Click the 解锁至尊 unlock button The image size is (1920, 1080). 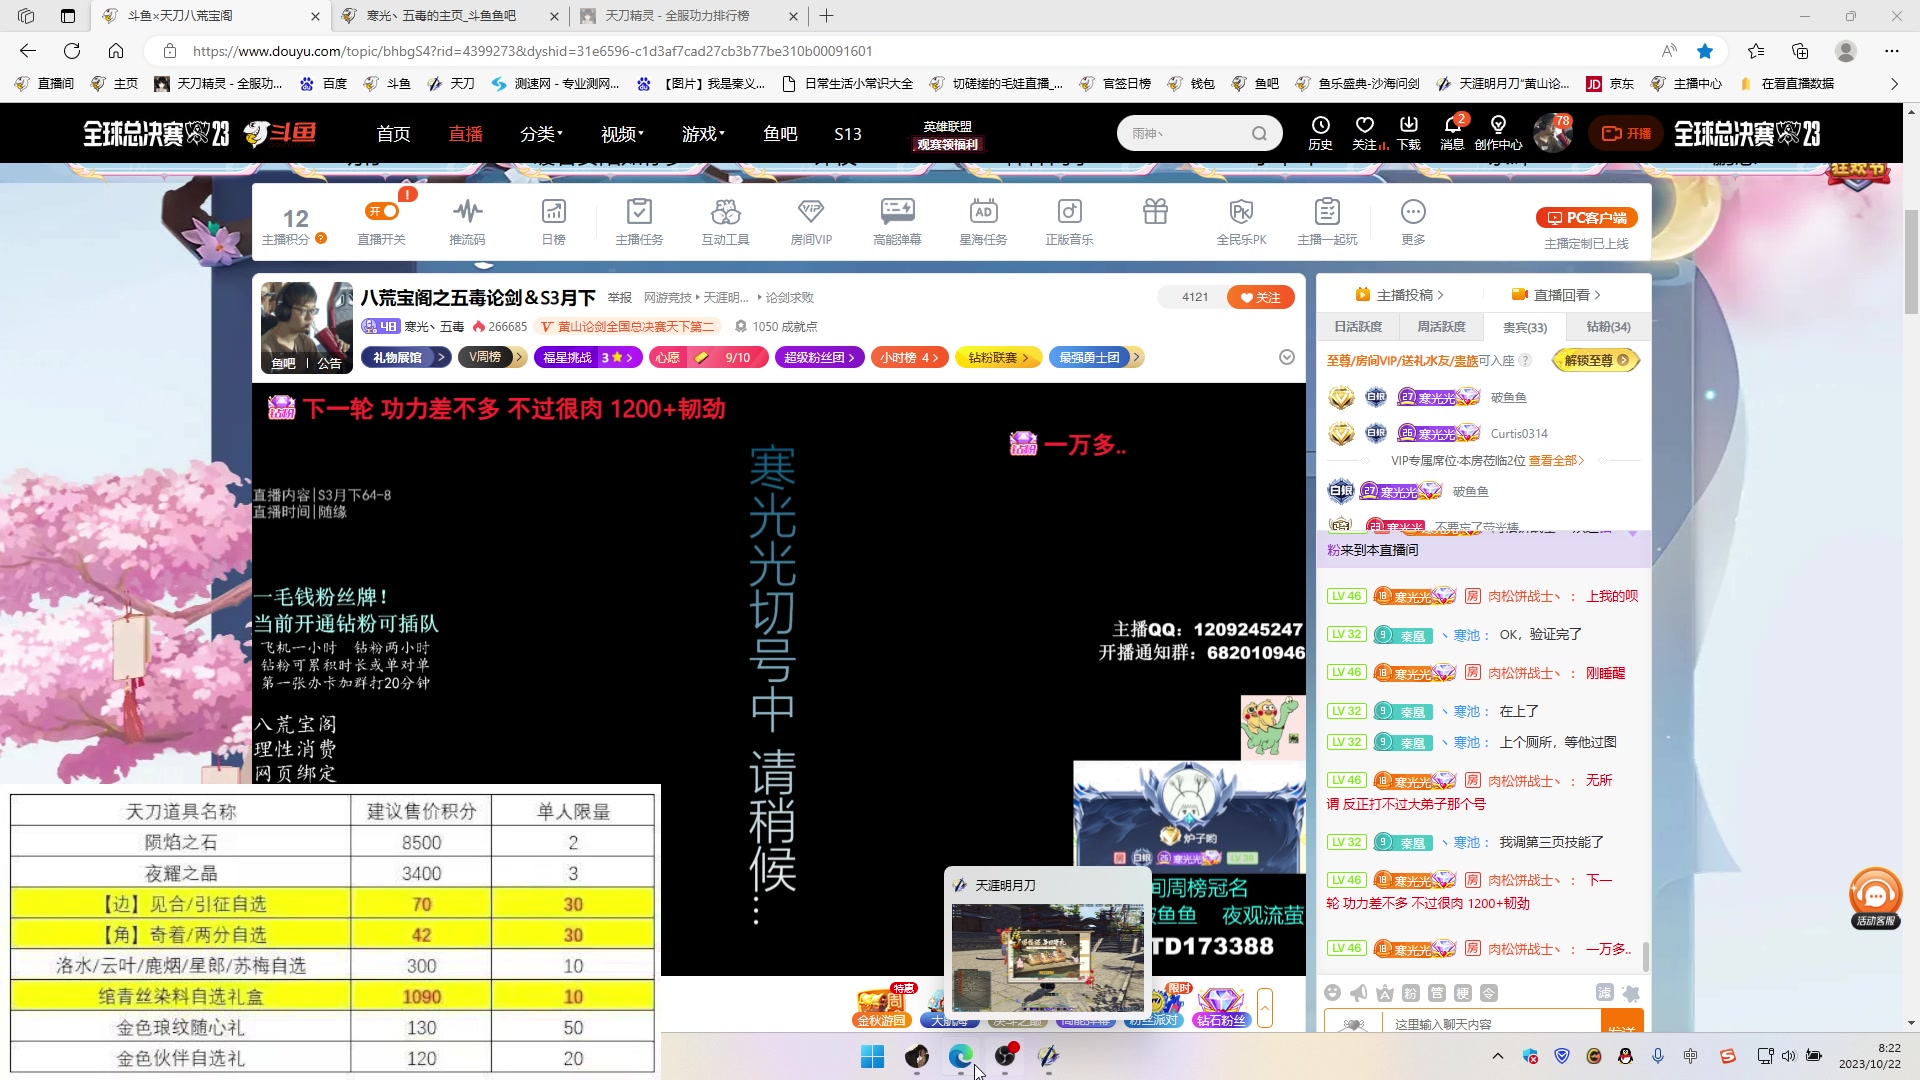click(x=1596, y=360)
